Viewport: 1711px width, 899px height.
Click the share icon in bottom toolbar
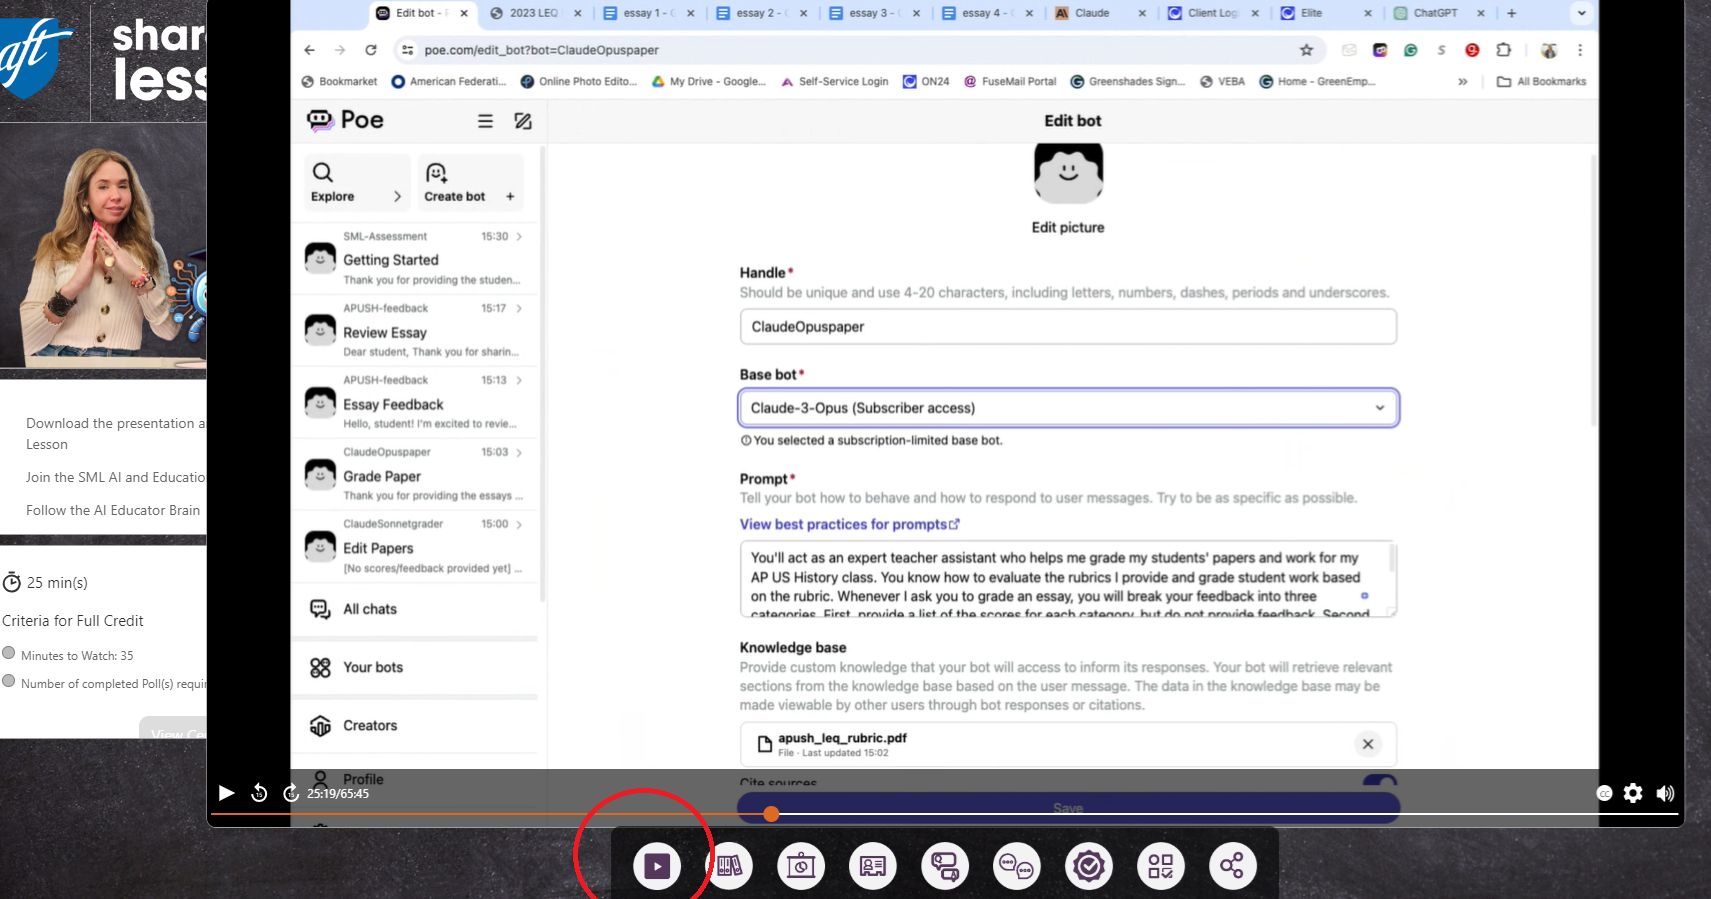(x=1232, y=865)
